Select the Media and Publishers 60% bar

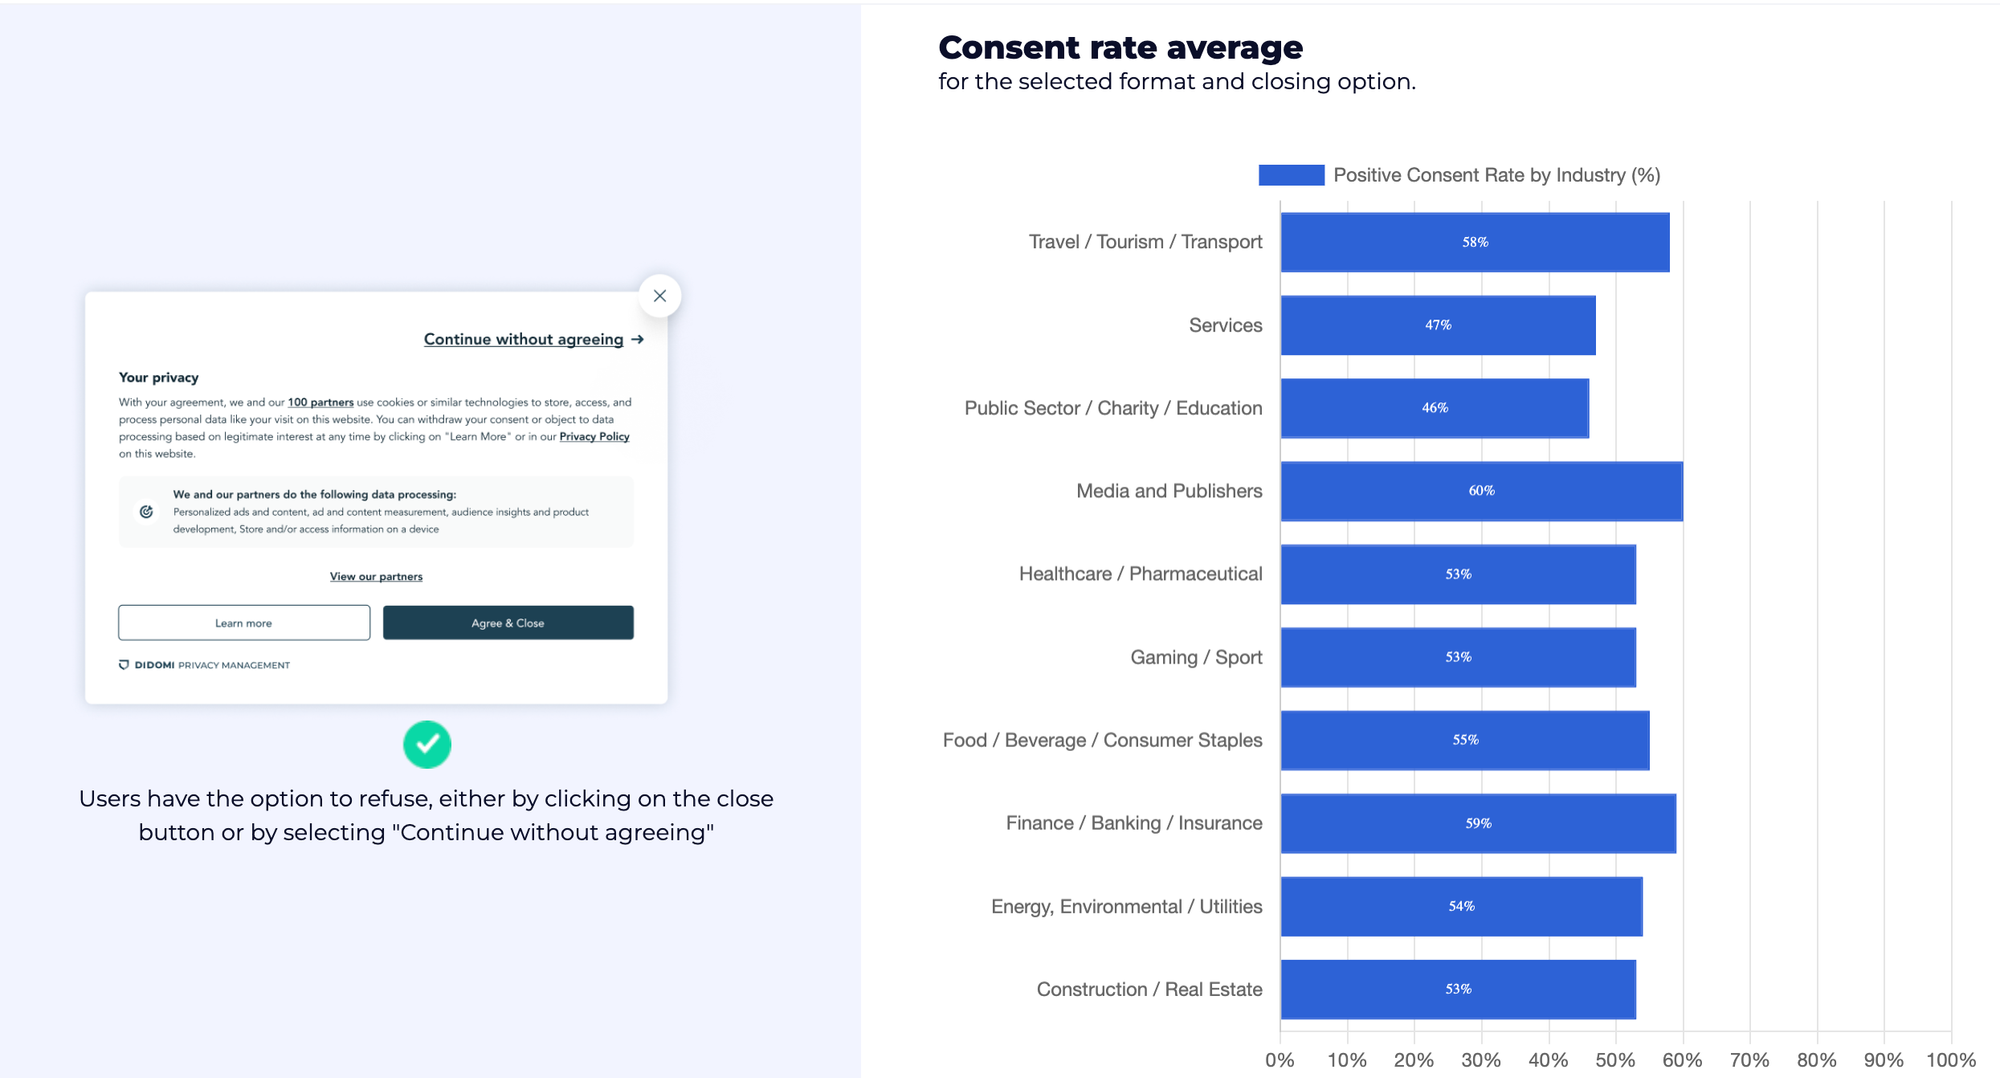coord(1482,491)
